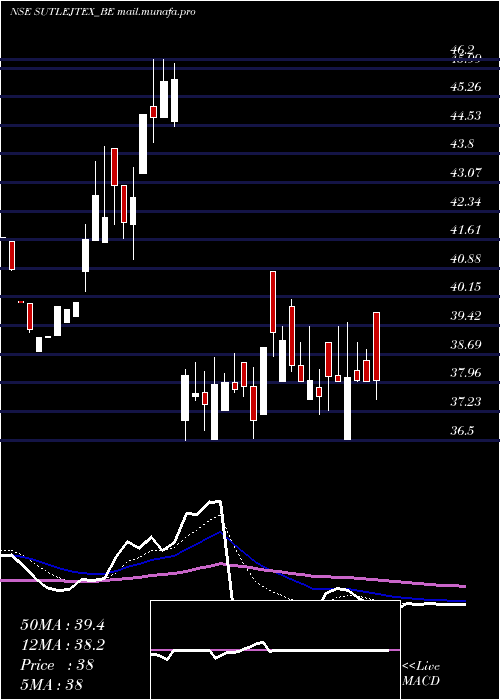Click the Price : 38 readout

(x=57, y=665)
